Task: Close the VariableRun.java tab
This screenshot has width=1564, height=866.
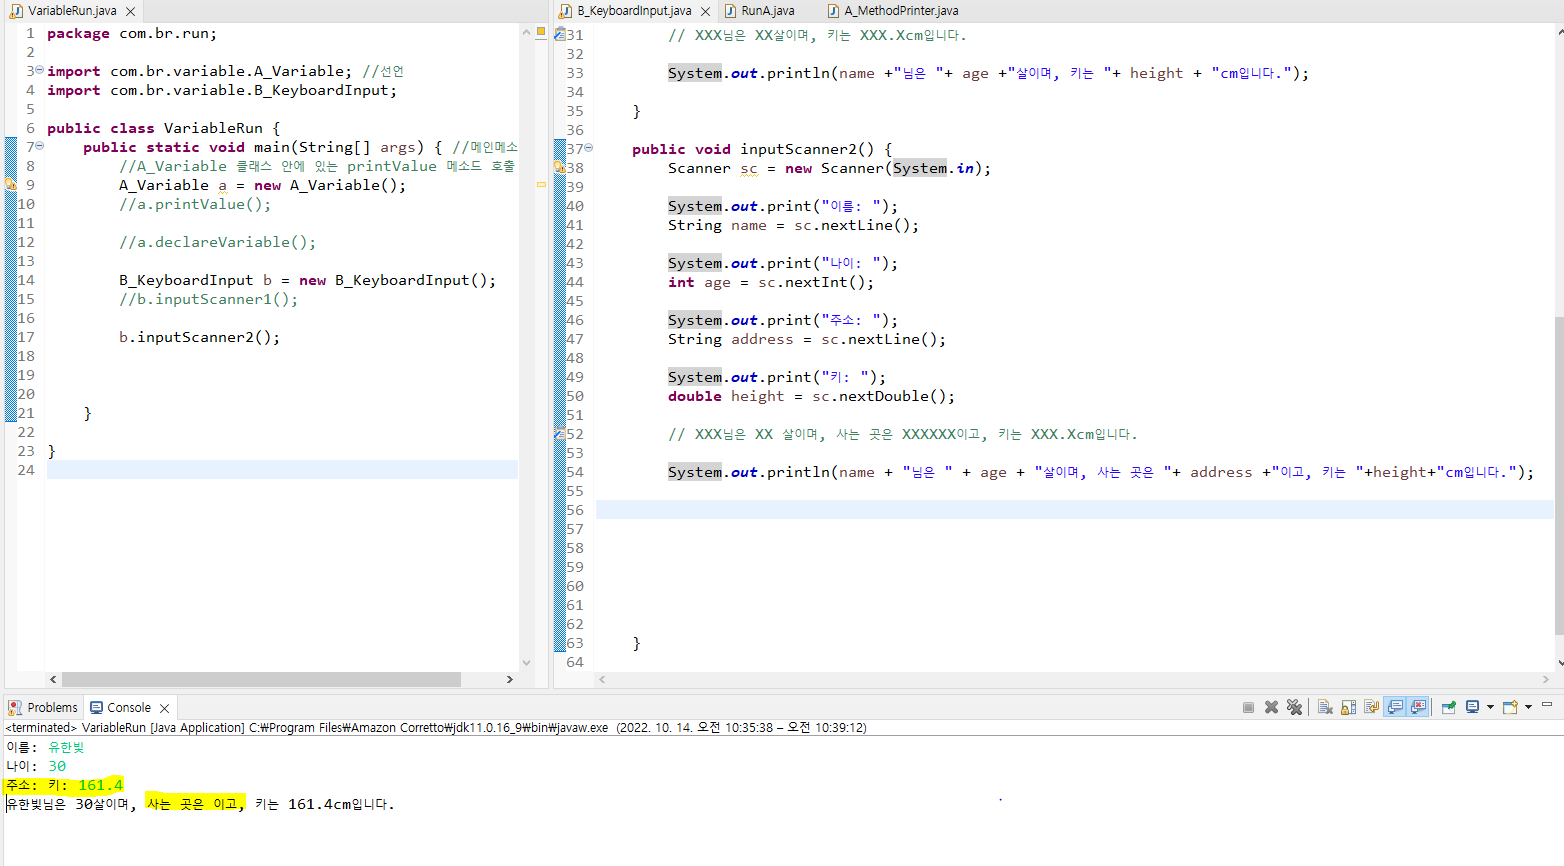Action: [130, 11]
